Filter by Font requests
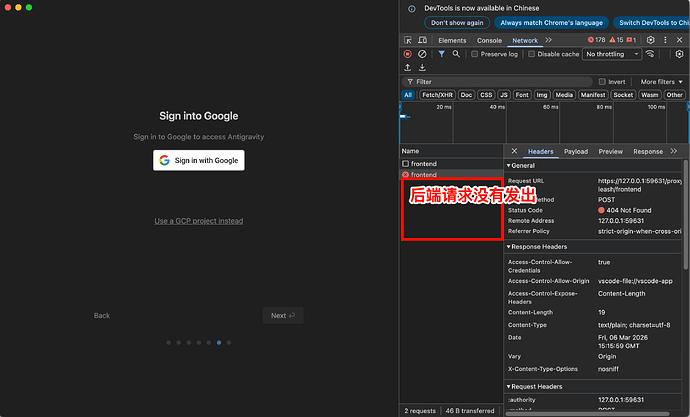Screen dimensions: 690x417 tap(522, 95)
